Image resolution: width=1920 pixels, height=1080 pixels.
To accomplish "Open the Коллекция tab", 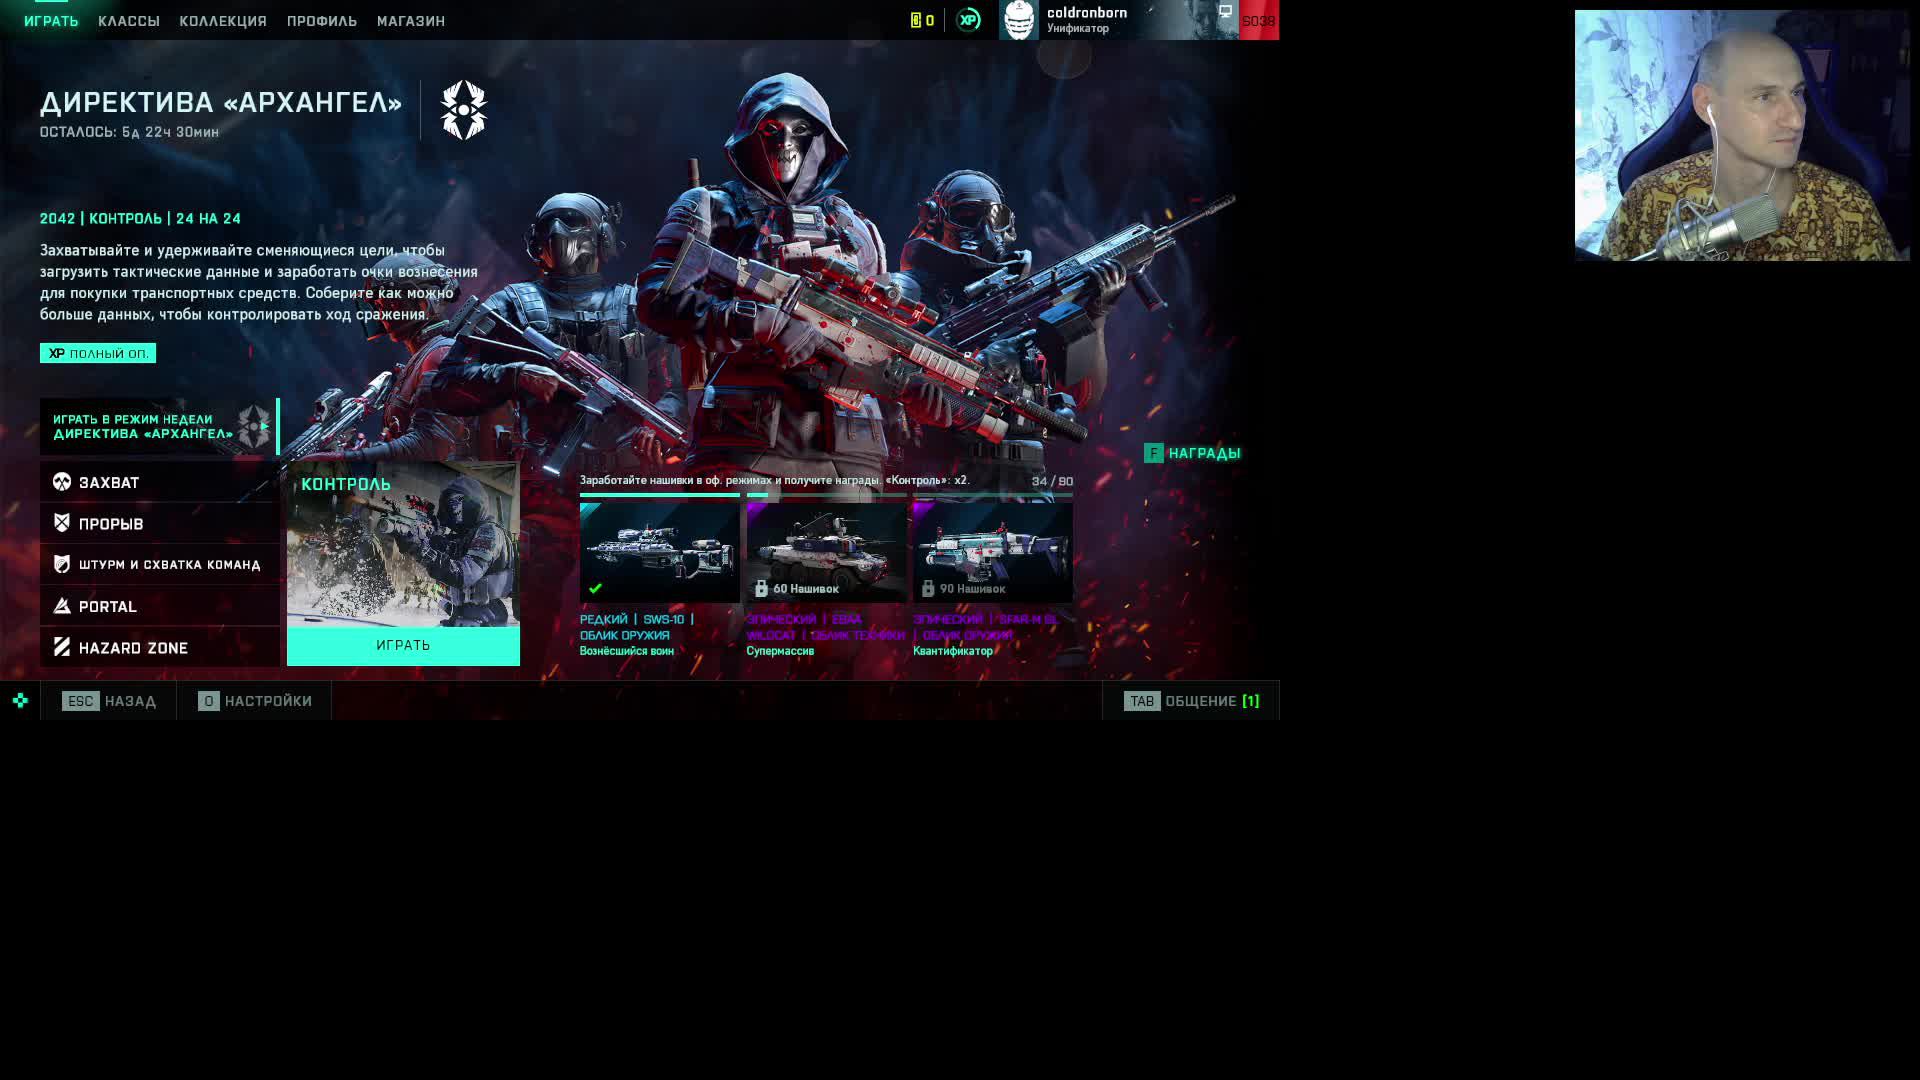I will point(223,21).
